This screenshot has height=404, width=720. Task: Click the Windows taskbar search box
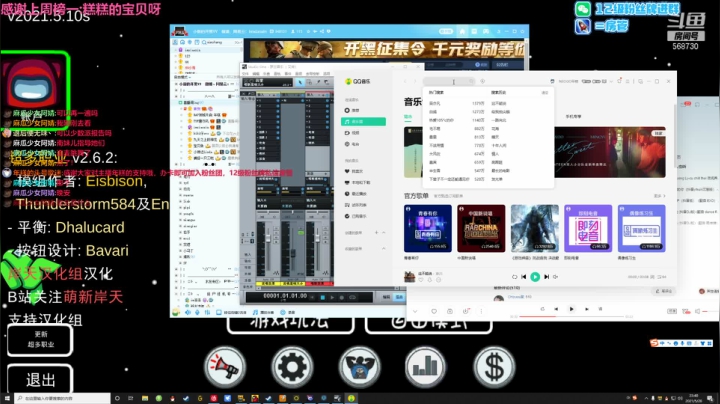[x=62, y=398]
